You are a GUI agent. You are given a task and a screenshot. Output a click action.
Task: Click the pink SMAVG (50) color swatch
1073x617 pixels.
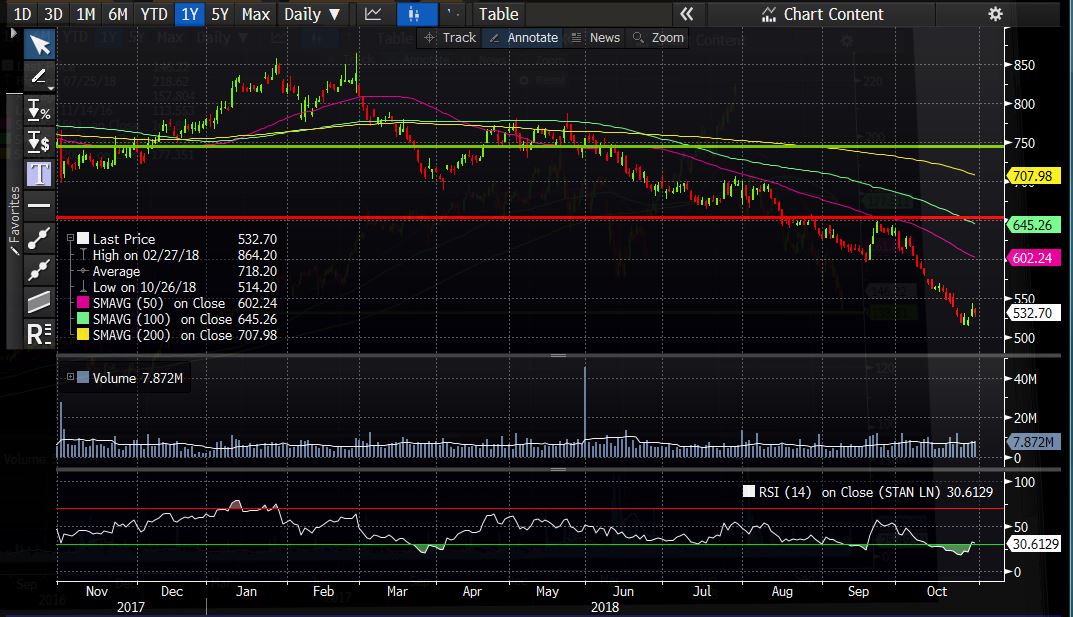pos(83,303)
